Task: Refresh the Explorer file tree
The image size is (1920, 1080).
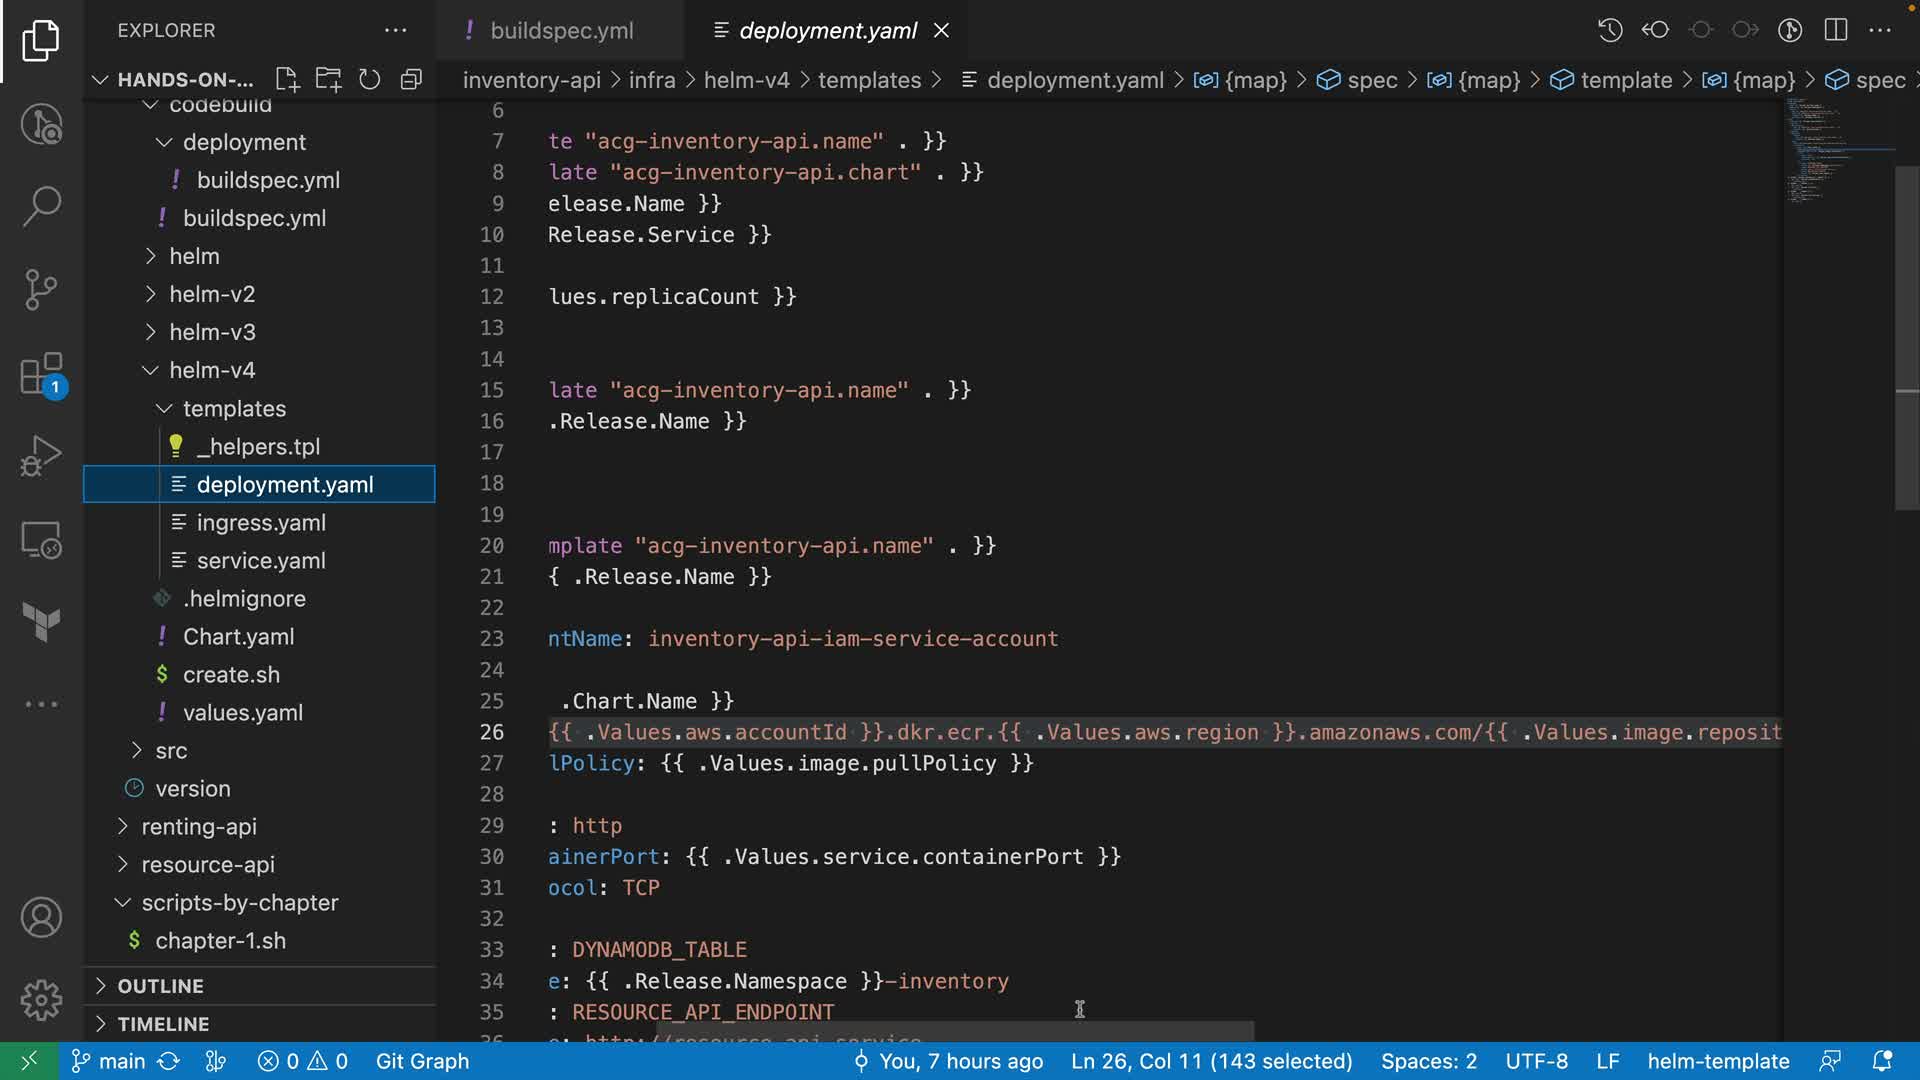Action: coord(369,80)
